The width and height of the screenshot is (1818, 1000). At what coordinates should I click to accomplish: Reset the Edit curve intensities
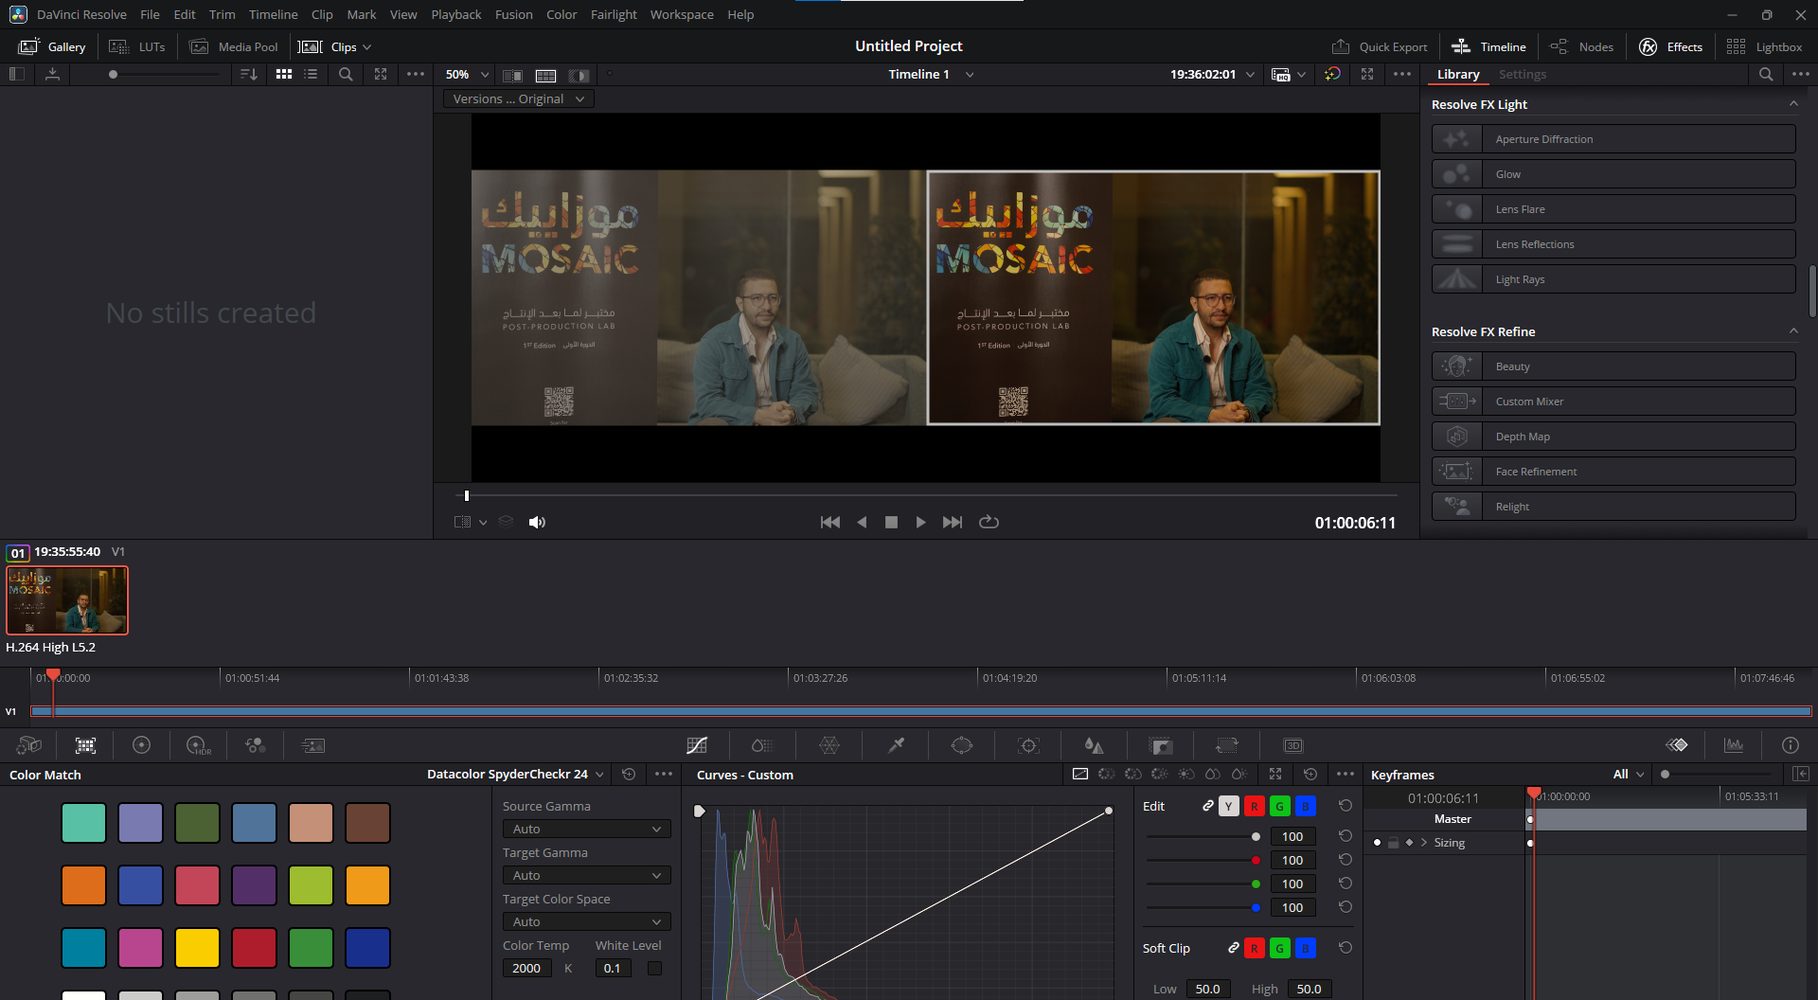1345,805
